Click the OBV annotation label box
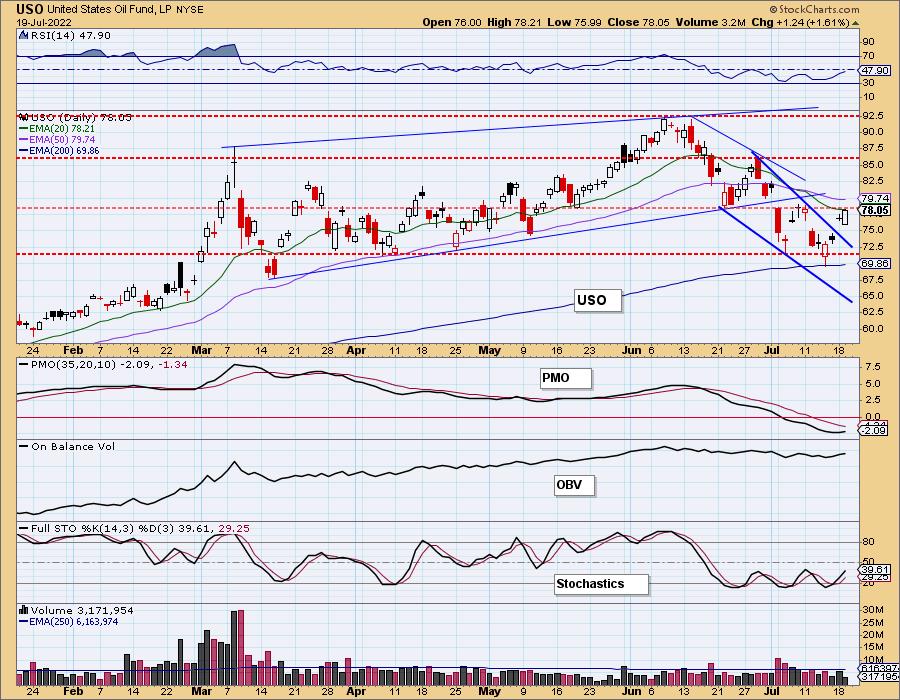900x700 pixels. 574,485
